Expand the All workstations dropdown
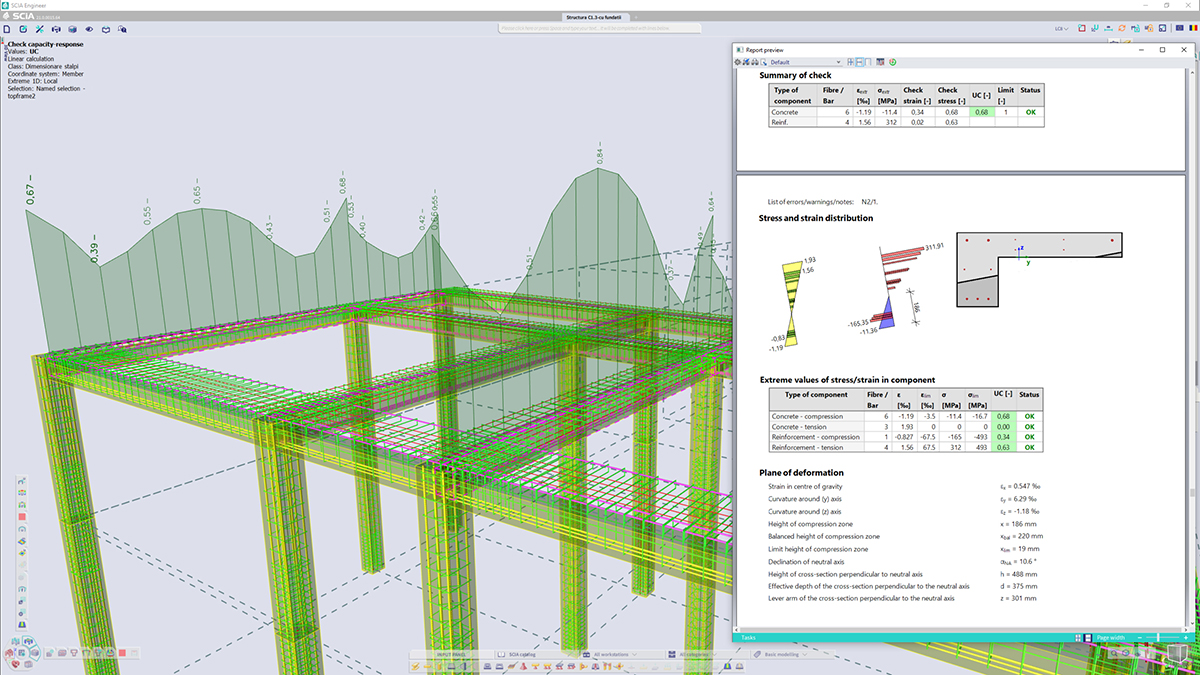 [613, 655]
